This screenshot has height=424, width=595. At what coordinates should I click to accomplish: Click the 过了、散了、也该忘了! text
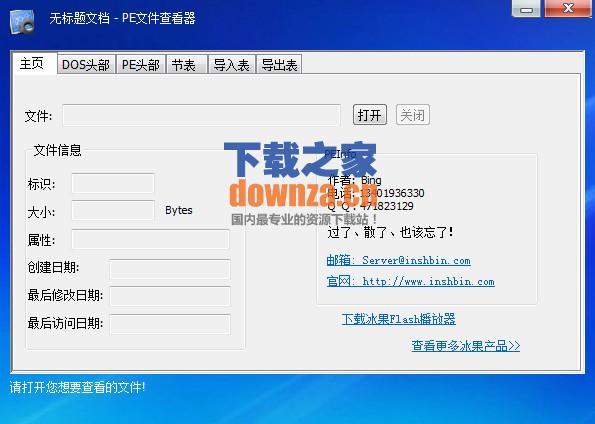point(390,232)
